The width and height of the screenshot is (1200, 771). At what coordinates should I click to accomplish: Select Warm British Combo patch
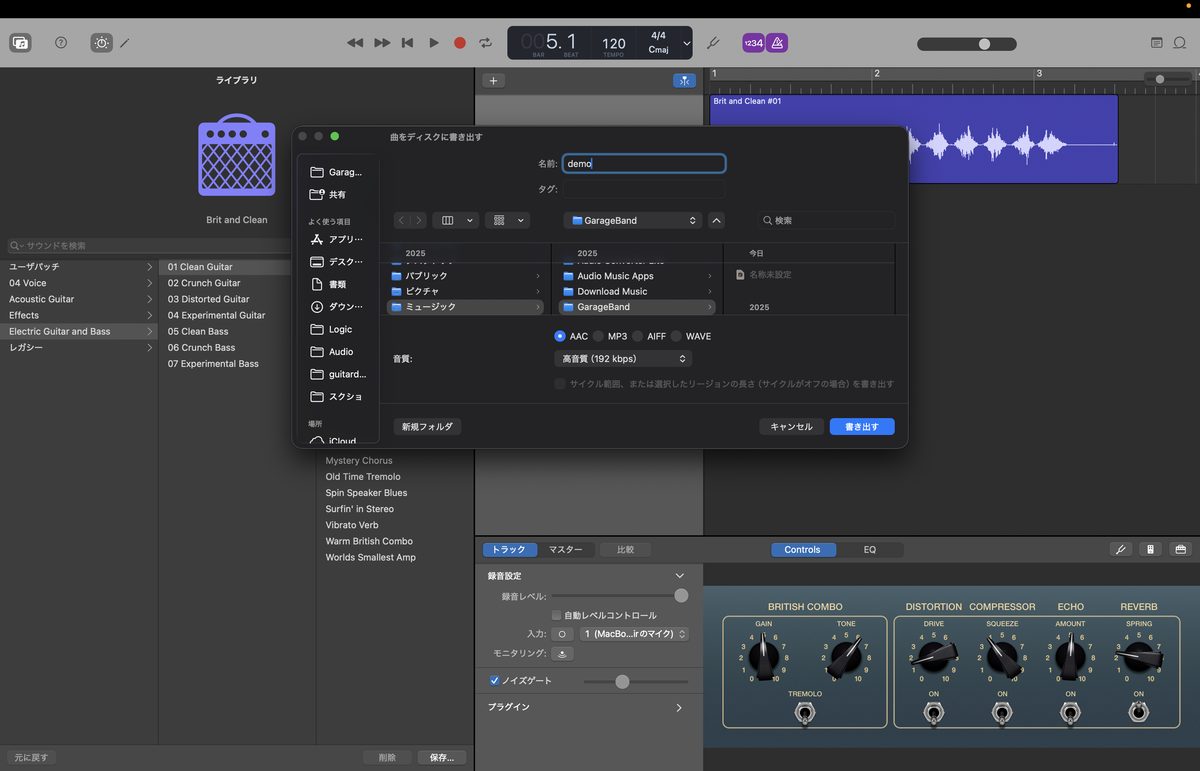369,541
